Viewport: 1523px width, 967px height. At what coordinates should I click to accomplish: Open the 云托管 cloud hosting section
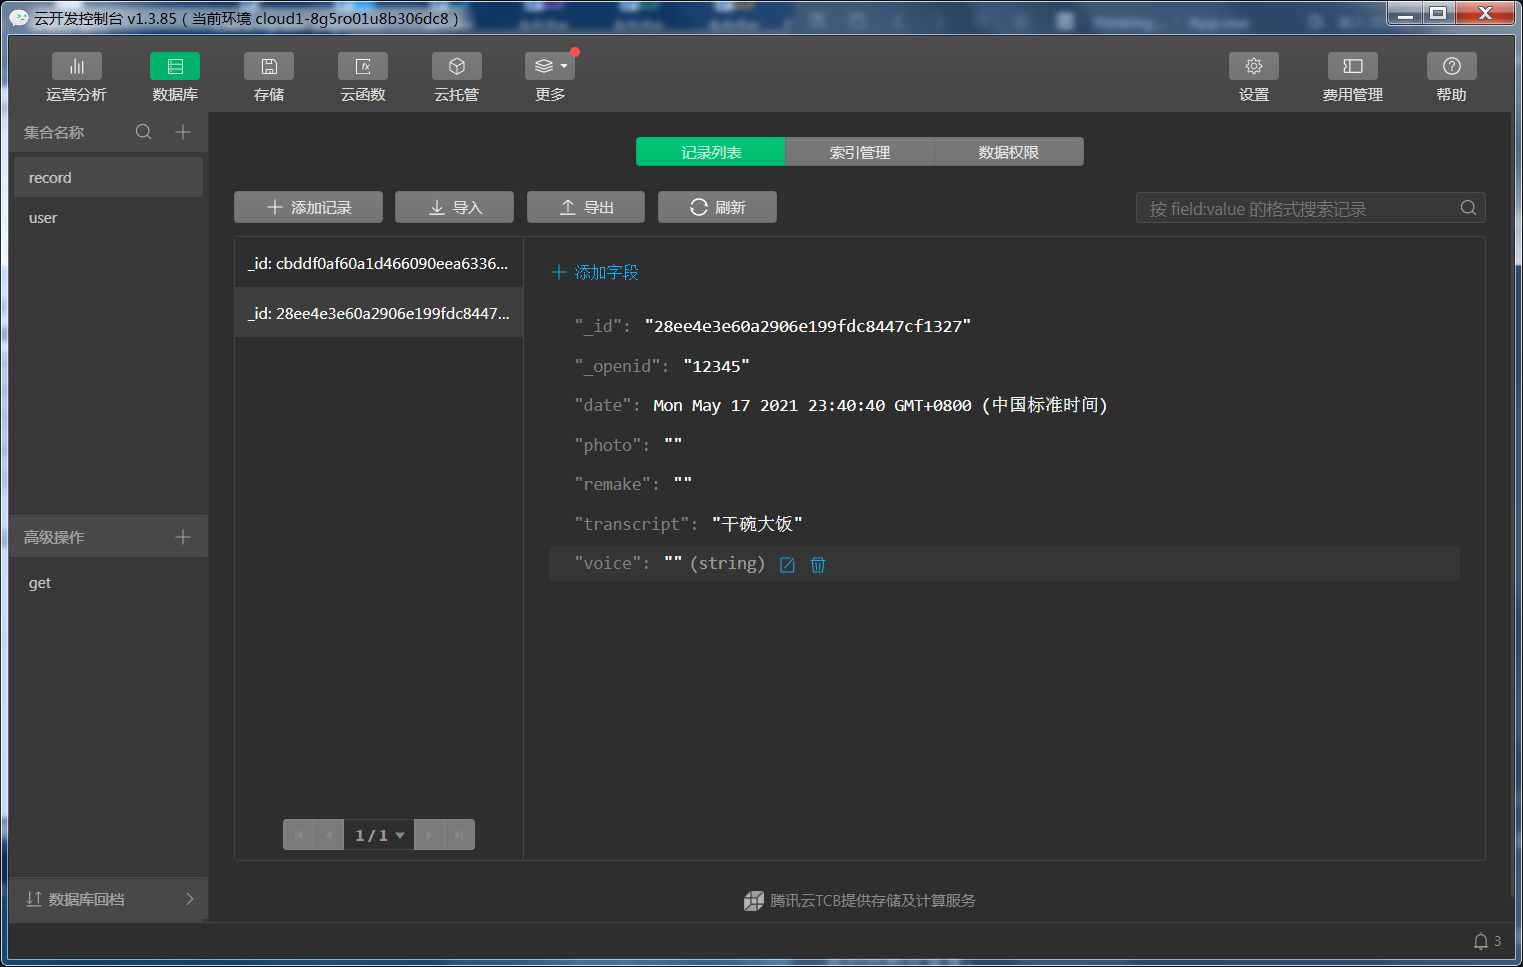click(x=457, y=77)
